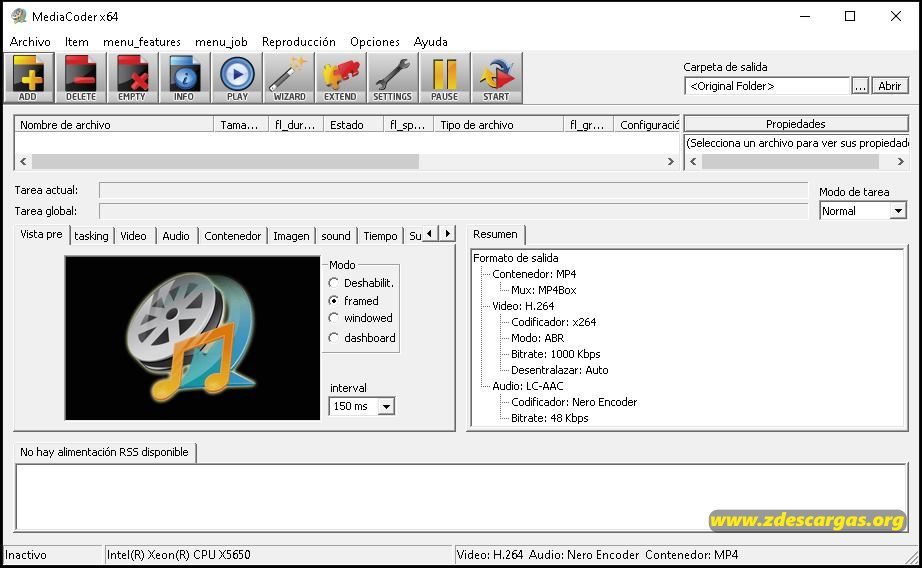The image size is (922, 568).
Task: Select the Codificador: x264 tree item
Action: click(553, 322)
